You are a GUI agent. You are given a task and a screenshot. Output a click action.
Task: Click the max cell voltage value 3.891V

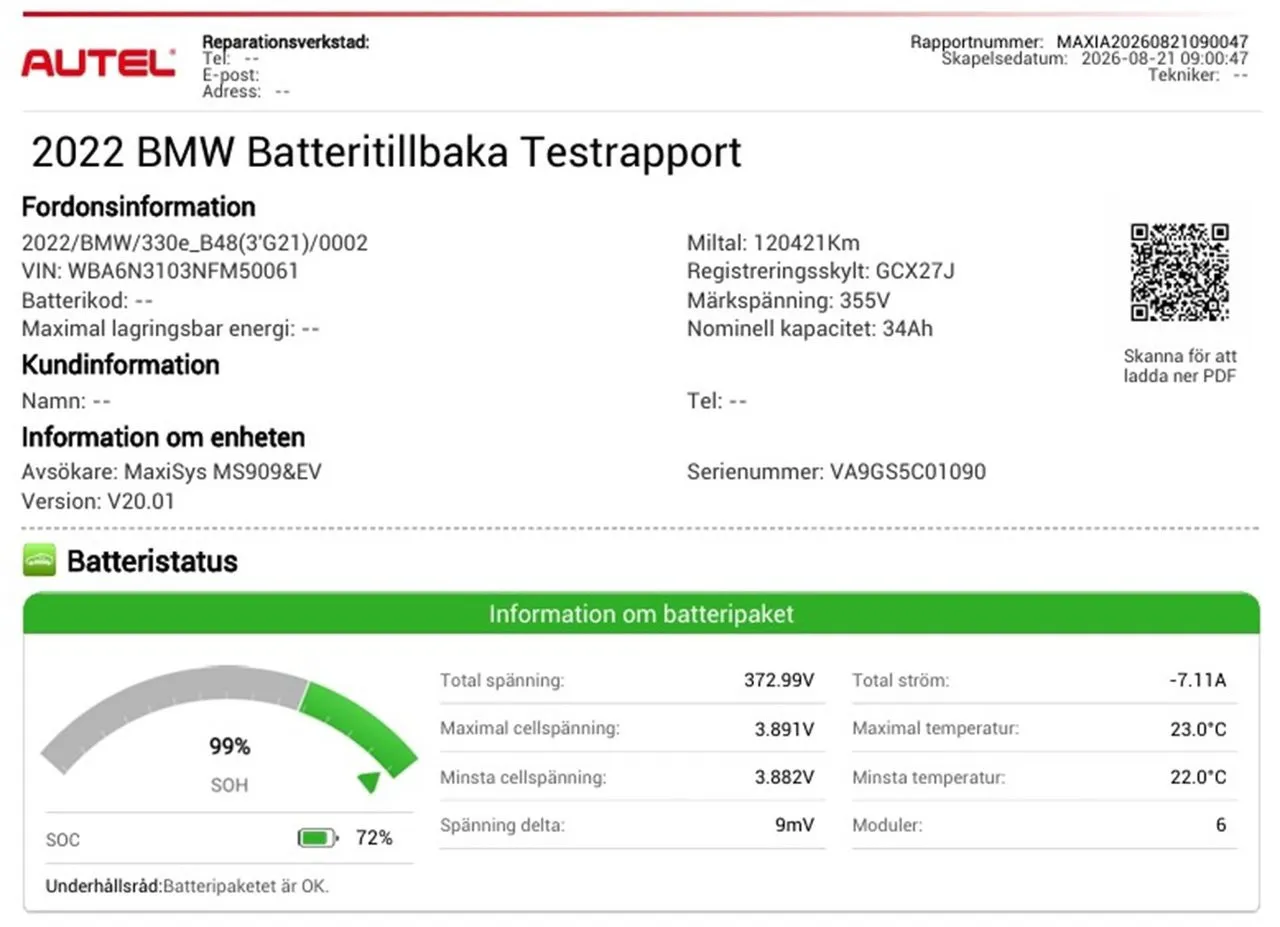pyautogui.click(x=785, y=729)
